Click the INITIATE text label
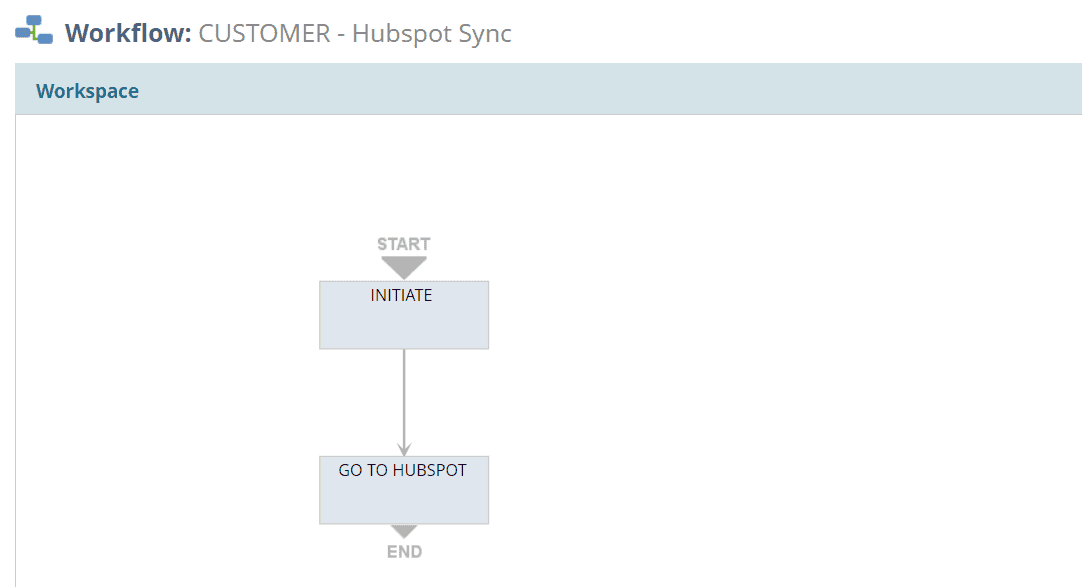The image size is (1082, 587). pyautogui.click(x=401, y=295)
